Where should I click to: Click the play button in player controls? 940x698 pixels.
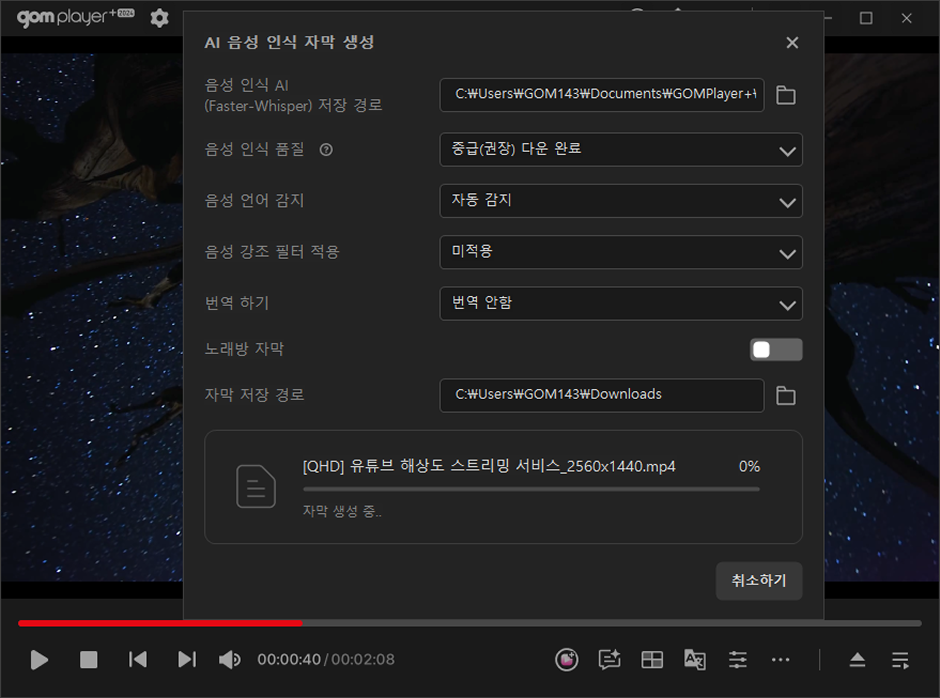(x=39, y=660)
